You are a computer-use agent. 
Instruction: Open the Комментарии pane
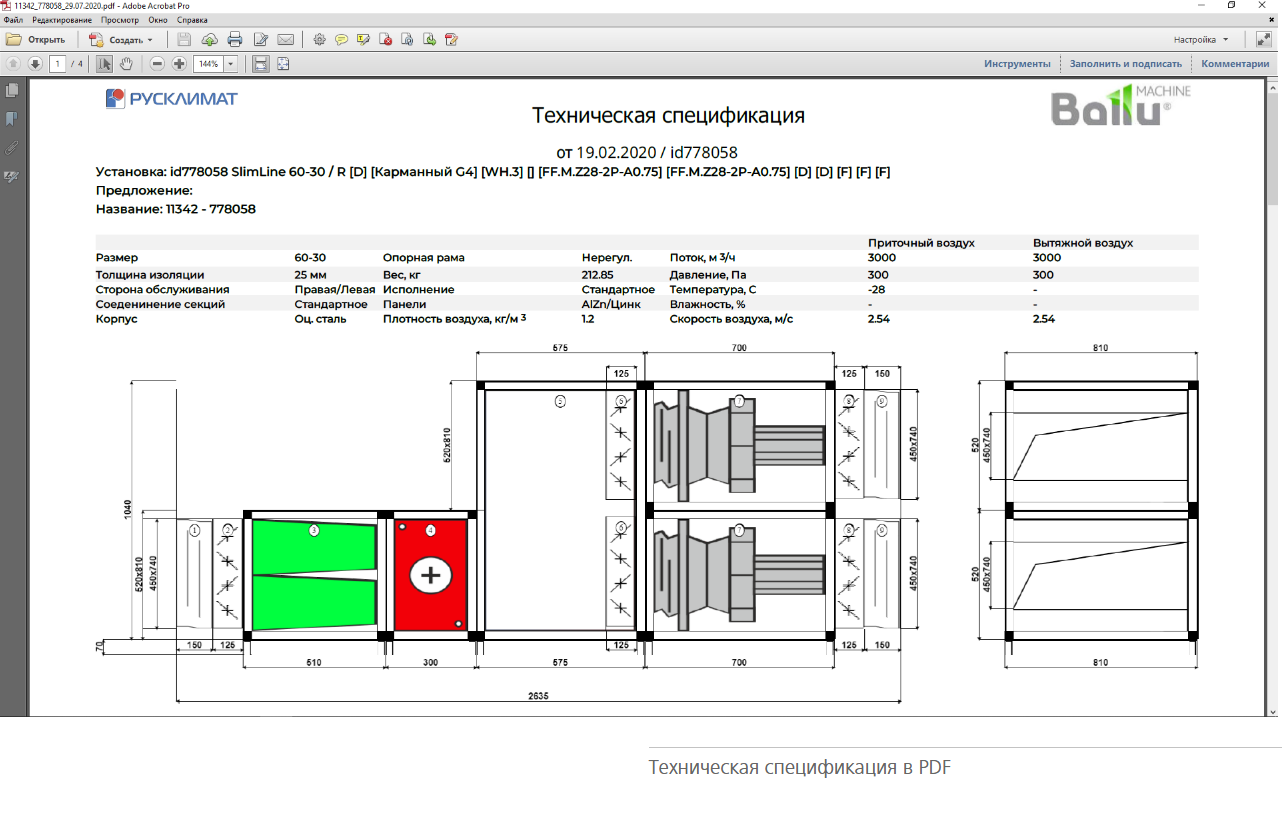point(1235,63)
